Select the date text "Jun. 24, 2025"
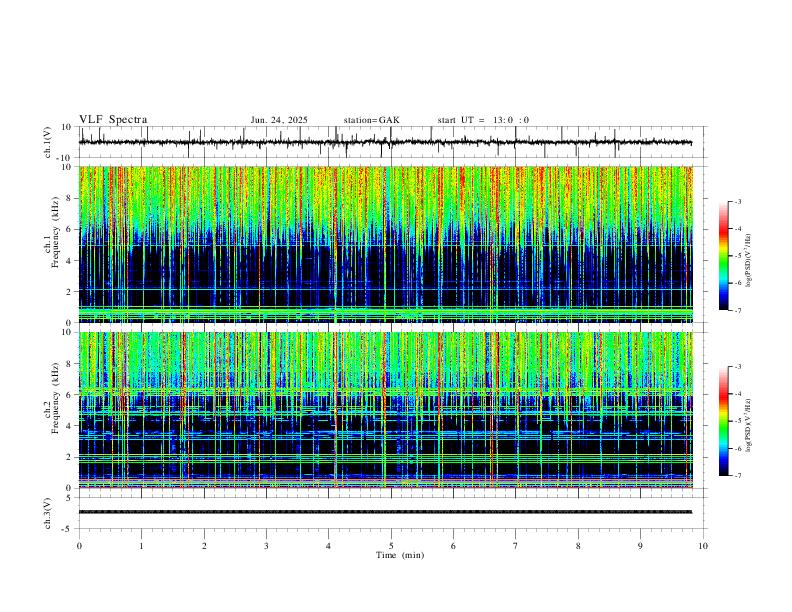792x612 pixels. point(279,120)
